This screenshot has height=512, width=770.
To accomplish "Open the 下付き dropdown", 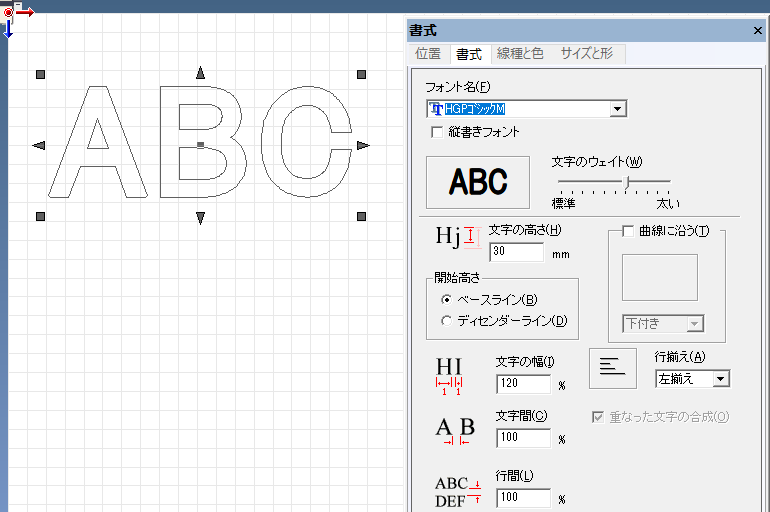I will (694, 324).
